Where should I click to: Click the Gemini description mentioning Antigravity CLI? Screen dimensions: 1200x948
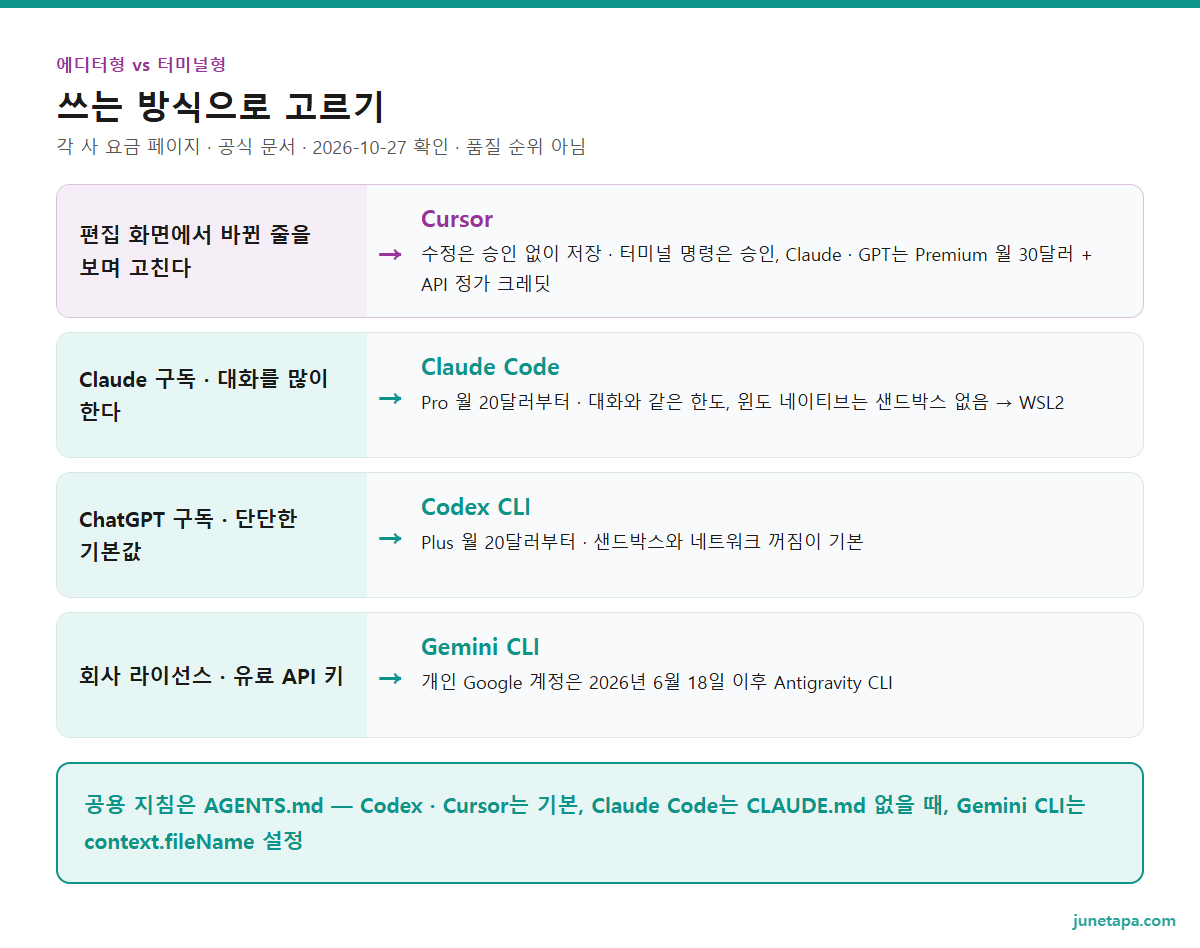657,683
